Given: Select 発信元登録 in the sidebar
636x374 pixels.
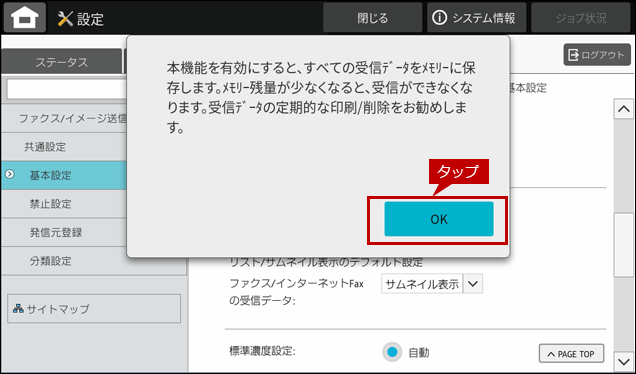Looking at the screenshot, I should coord(64,232).
